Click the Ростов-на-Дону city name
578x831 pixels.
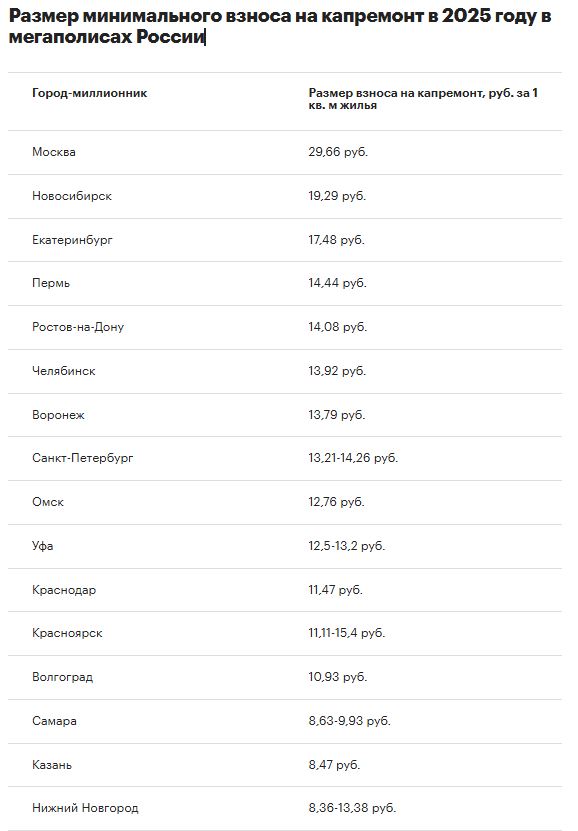click(x=78, y=327)
